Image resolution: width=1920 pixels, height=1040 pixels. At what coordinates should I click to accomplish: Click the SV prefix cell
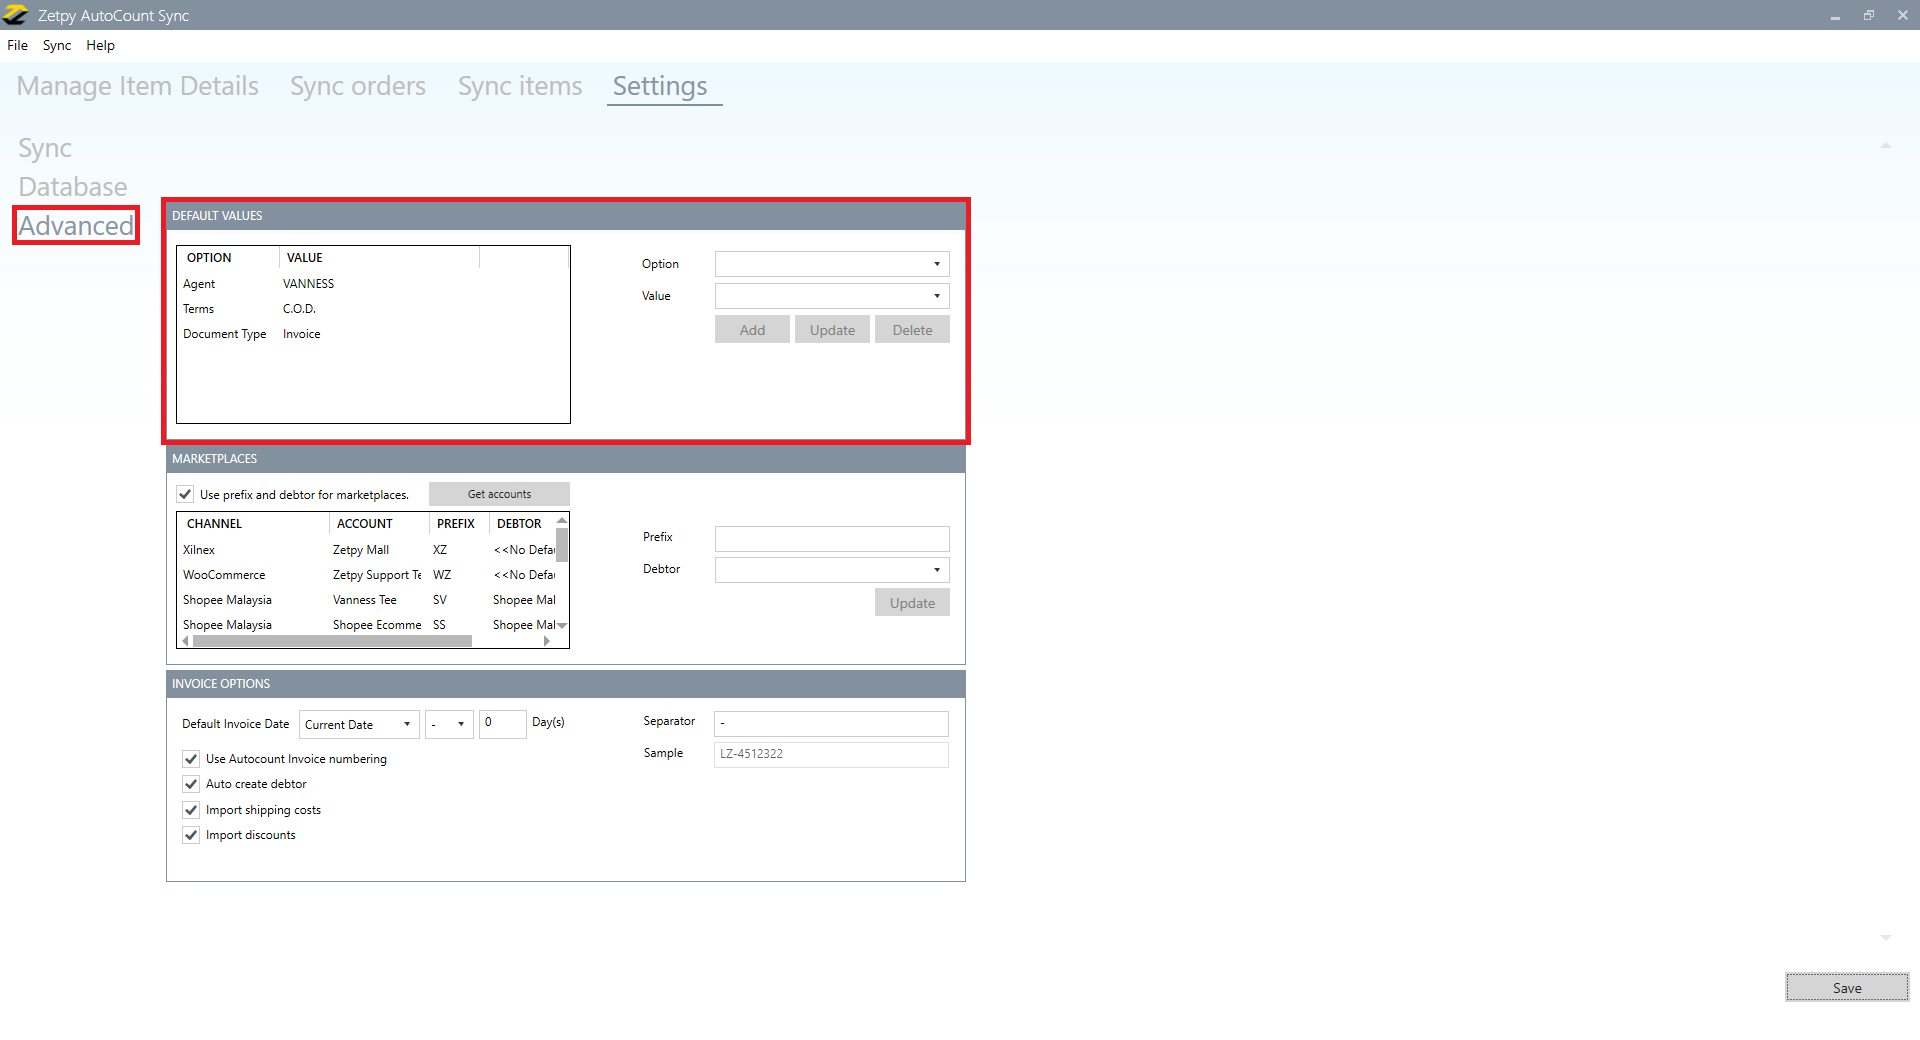[440, 600]
